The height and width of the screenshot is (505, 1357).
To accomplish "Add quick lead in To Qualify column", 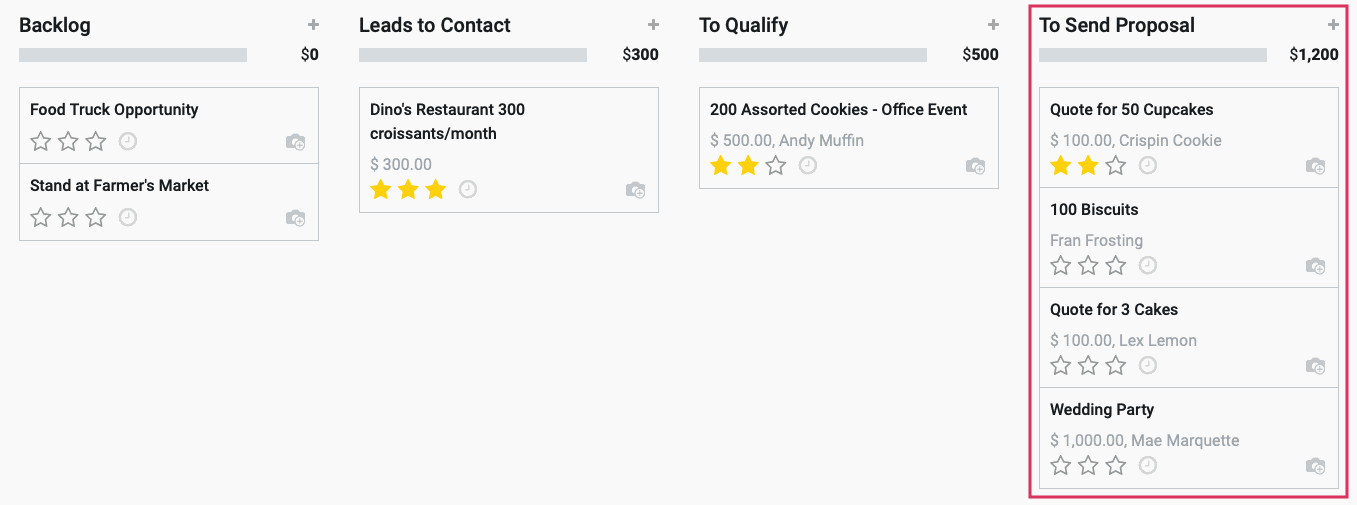I will (x=993, y=25).
